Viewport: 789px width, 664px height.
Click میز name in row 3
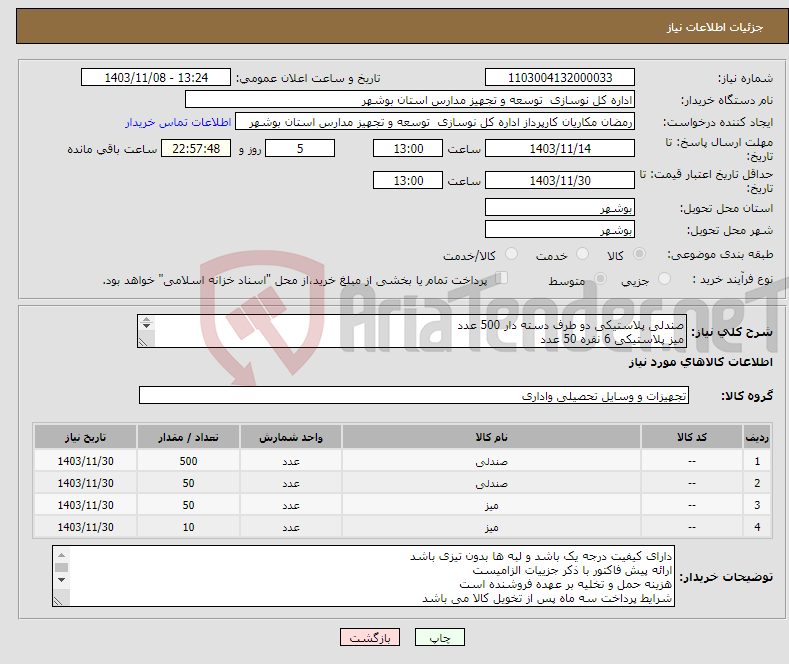point(491,506)
